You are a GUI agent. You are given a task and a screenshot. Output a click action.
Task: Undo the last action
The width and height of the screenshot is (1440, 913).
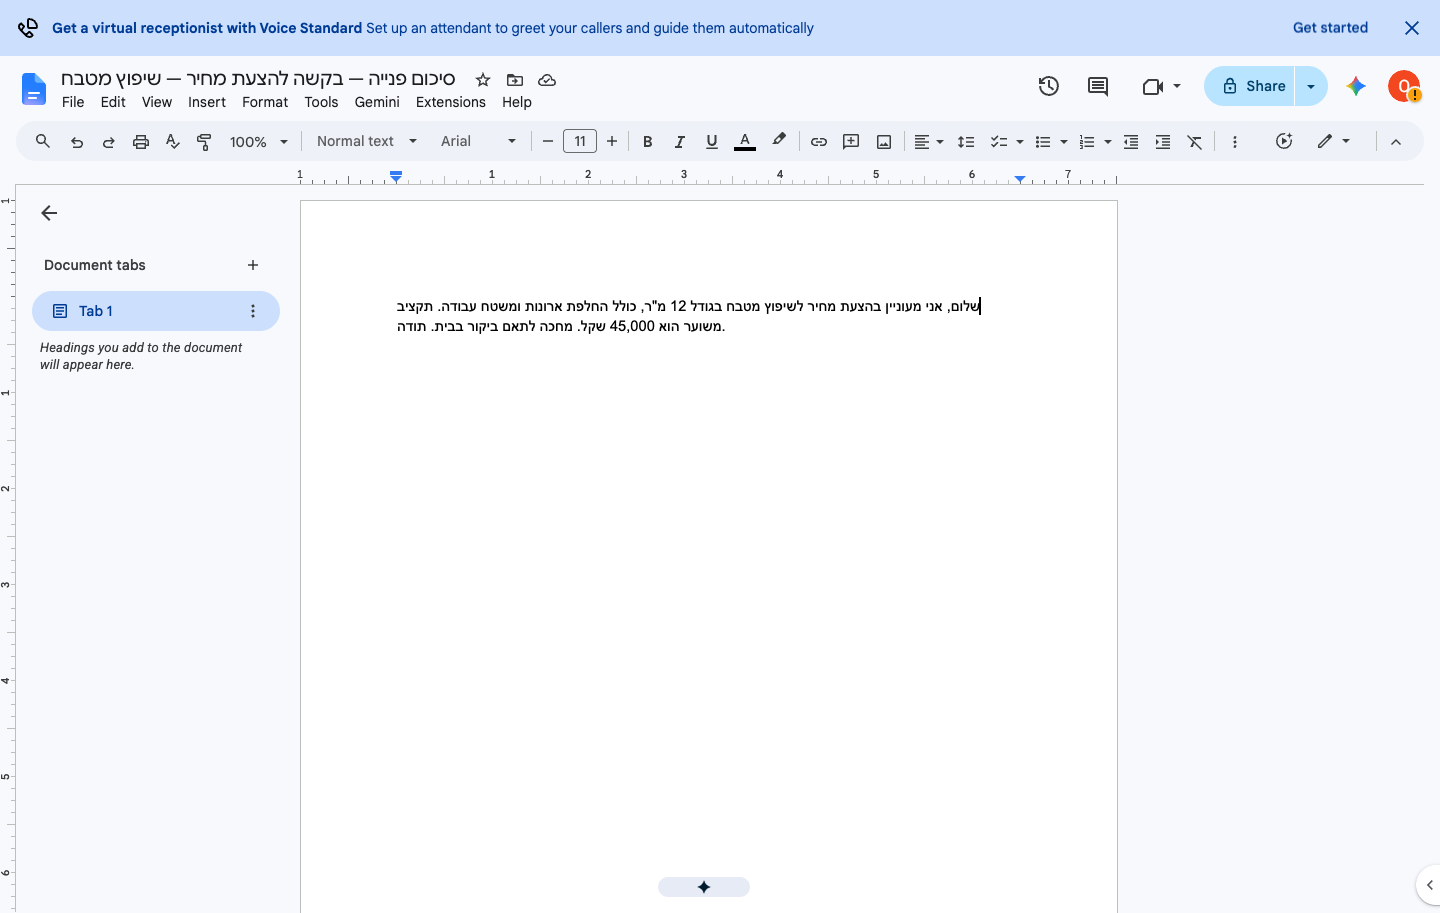pyautogui.click(x=77, y=142)
